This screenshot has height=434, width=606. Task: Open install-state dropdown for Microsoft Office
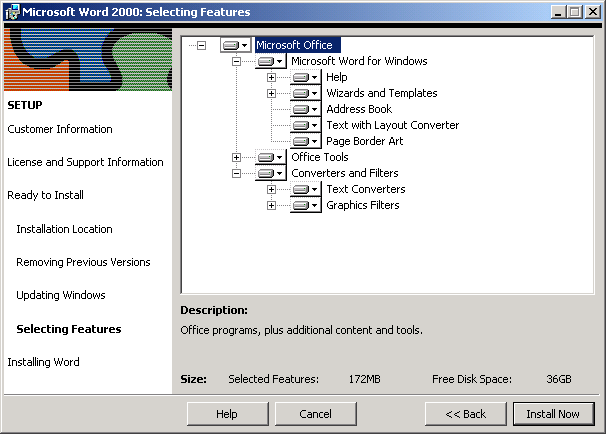click(x=236, y=45)
